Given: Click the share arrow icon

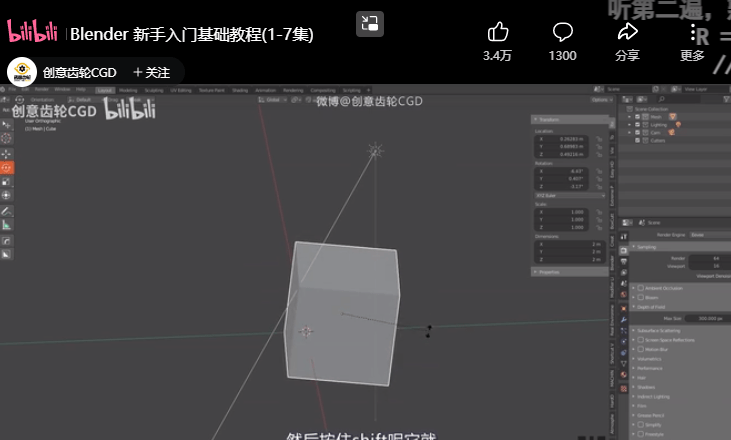Looking at the screenshot, I should [627, 32].
